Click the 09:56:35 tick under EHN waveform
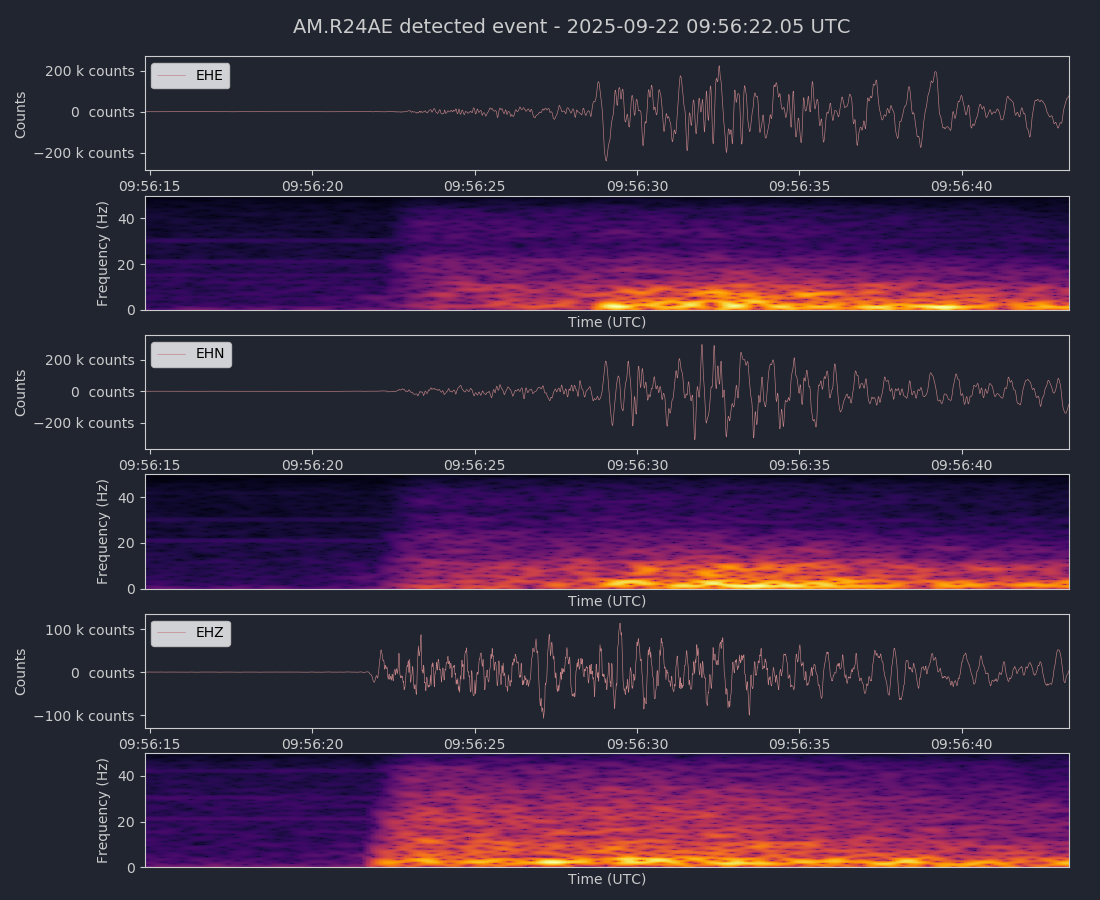The height and width of the screenshot is (900, 1100). pos(799,465)
